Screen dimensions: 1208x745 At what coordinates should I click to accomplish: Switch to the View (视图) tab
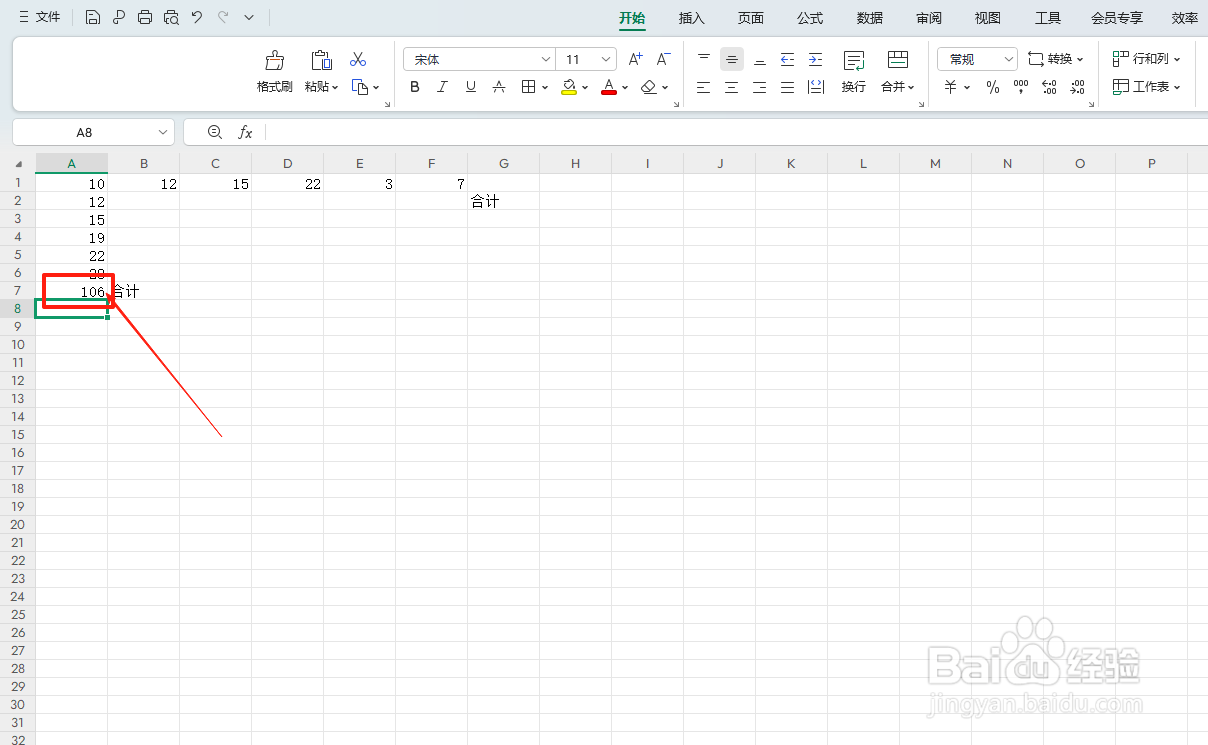988,18
